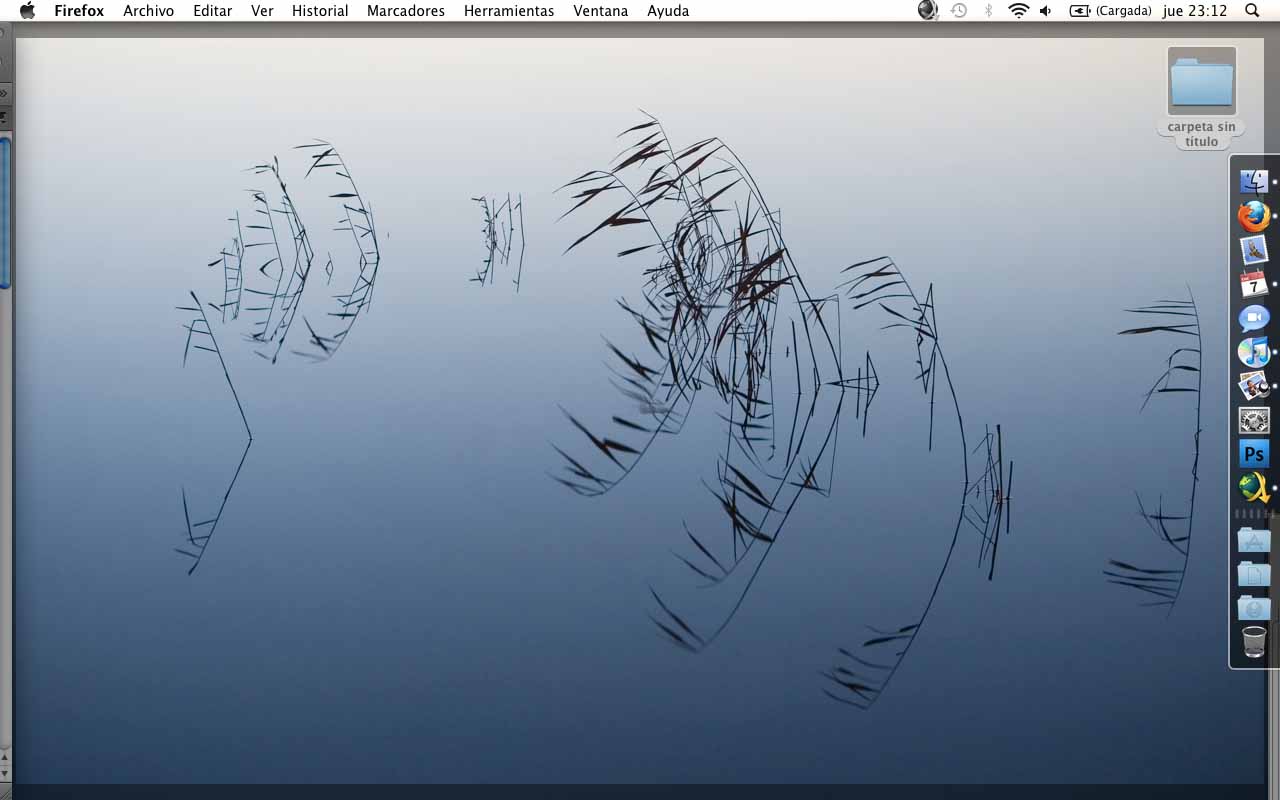
Task: Launch iChat from the Dock
Action: click(x=1254, y=318)
